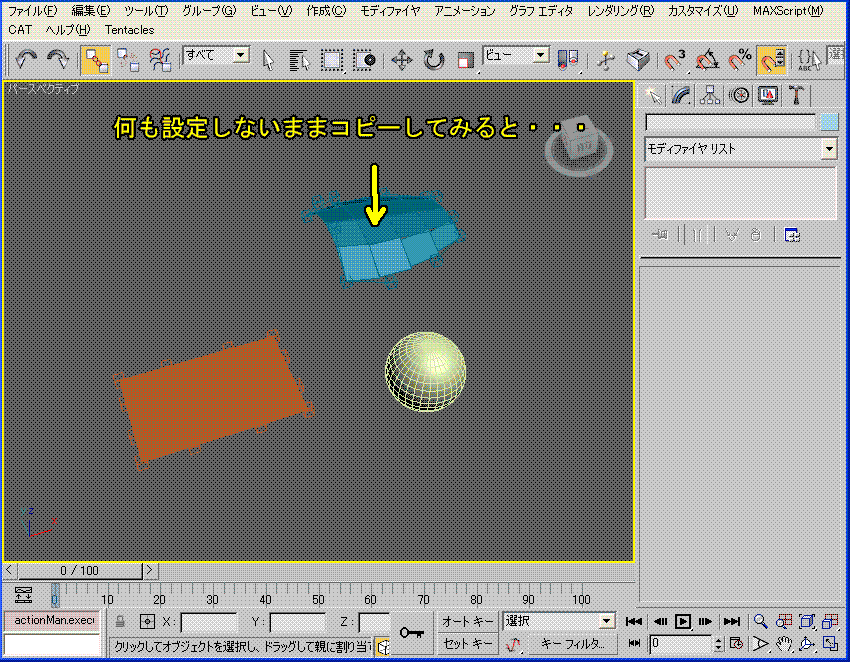Image resolution: width=850 pixels, height=662 pixels.
Task: Switch to the Hierarchy command panel tab
Action: pos(710,96)
